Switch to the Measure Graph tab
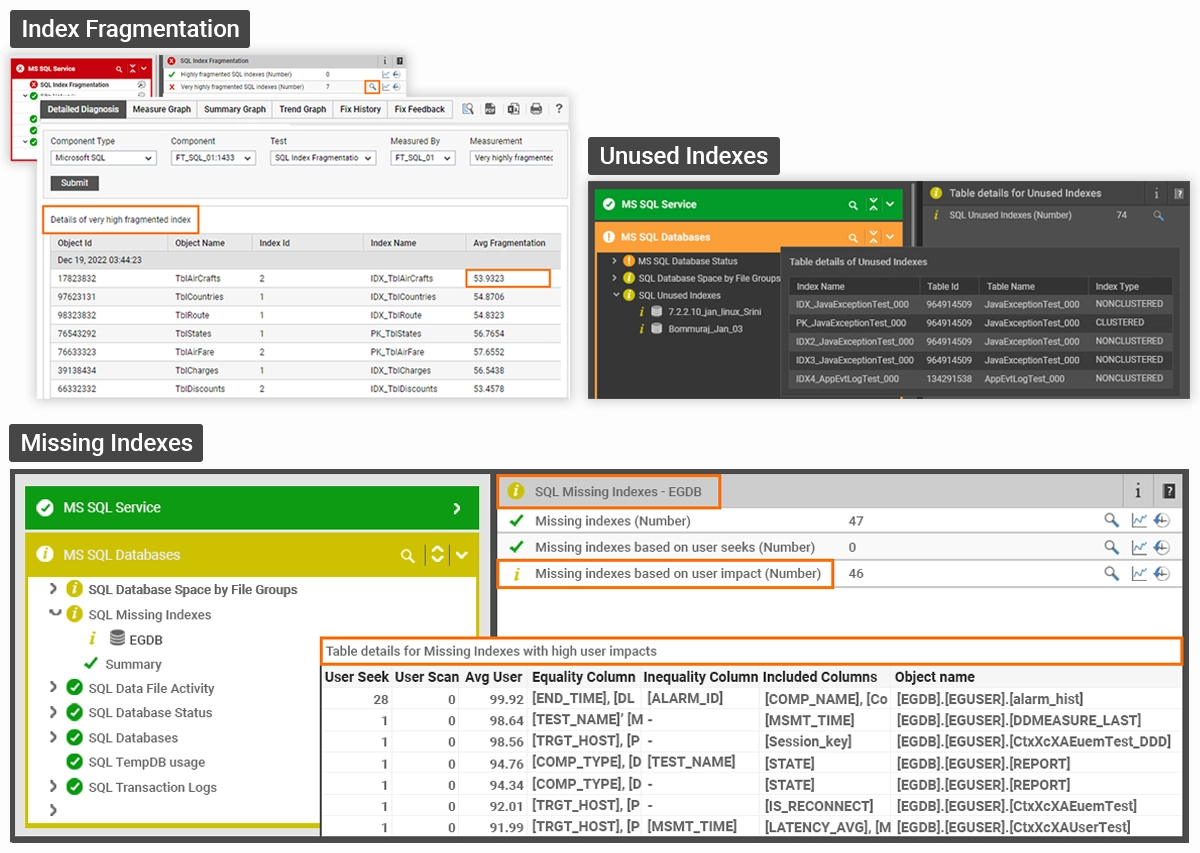The width and height of the screenshot is (1200, 853). click(x=161, y=109)
